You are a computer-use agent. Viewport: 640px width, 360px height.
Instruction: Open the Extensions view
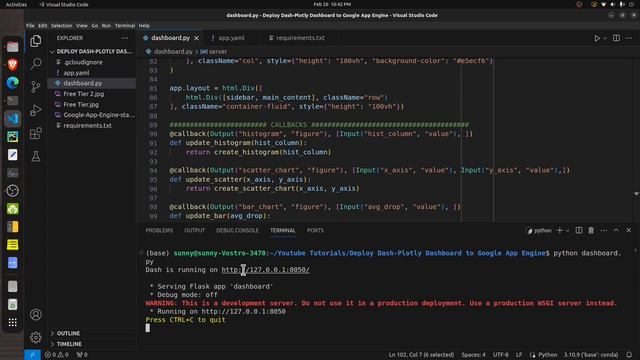coord(36,133)
